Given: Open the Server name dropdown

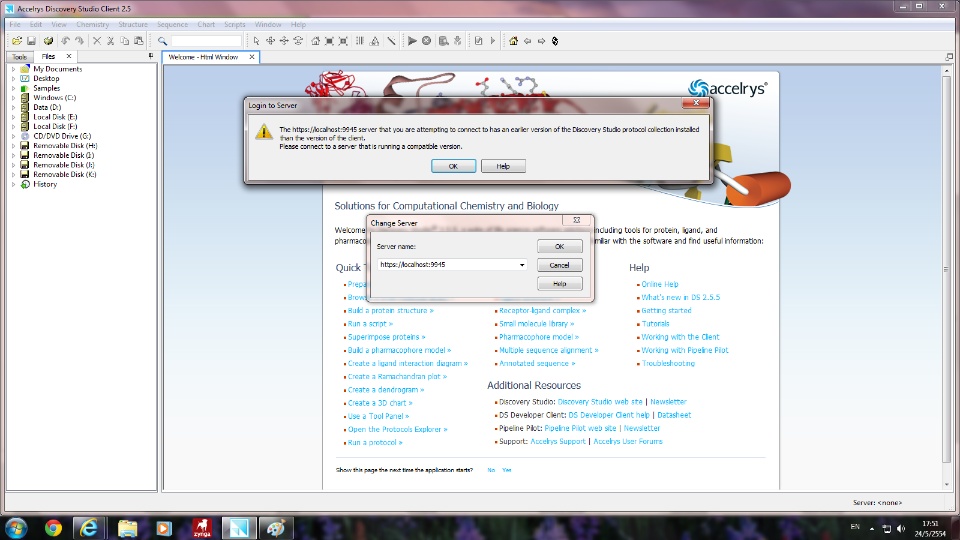Looking at the screenshot, I should pyautogui.click(x=522, y=264).
